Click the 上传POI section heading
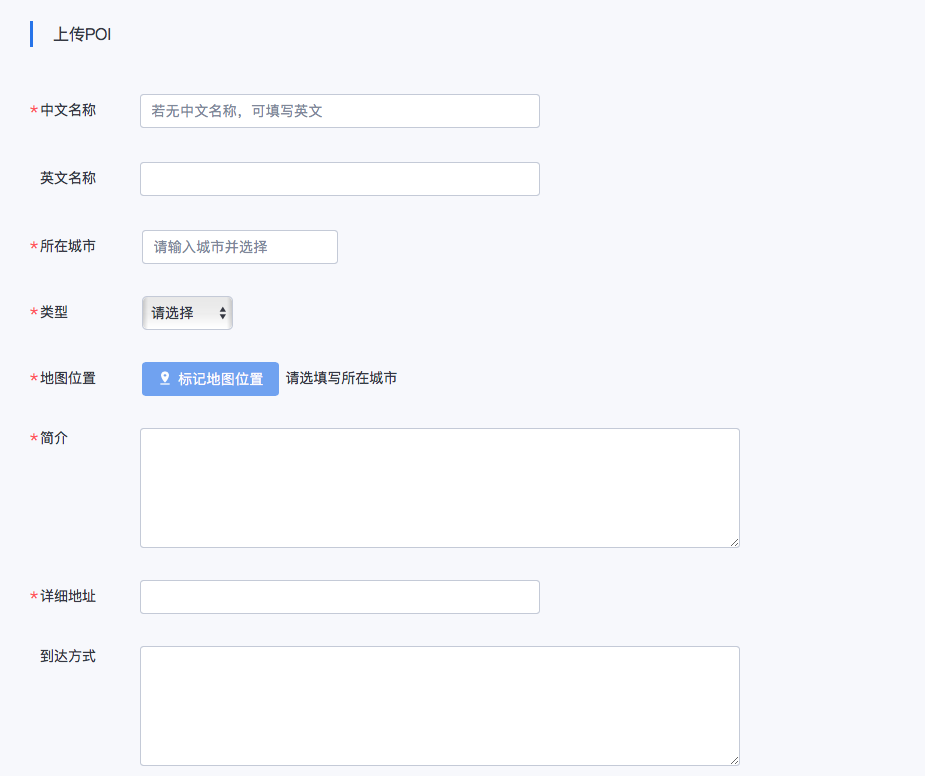 pyautogui.click(x=82, y=34)
